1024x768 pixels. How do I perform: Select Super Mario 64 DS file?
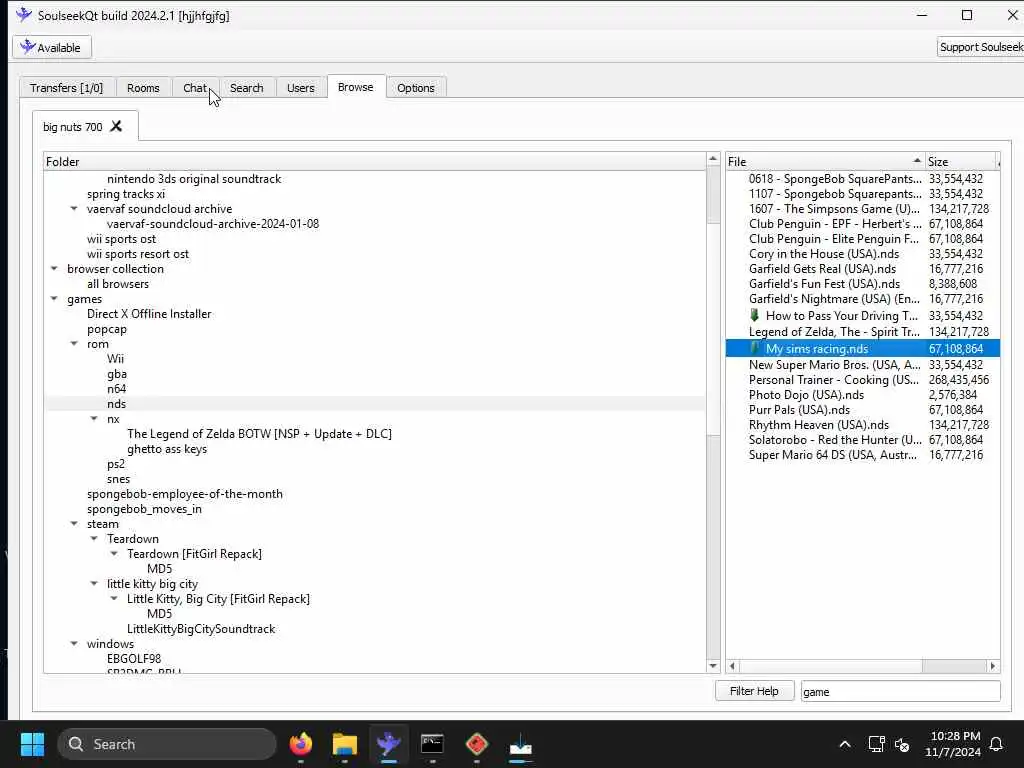833,455
